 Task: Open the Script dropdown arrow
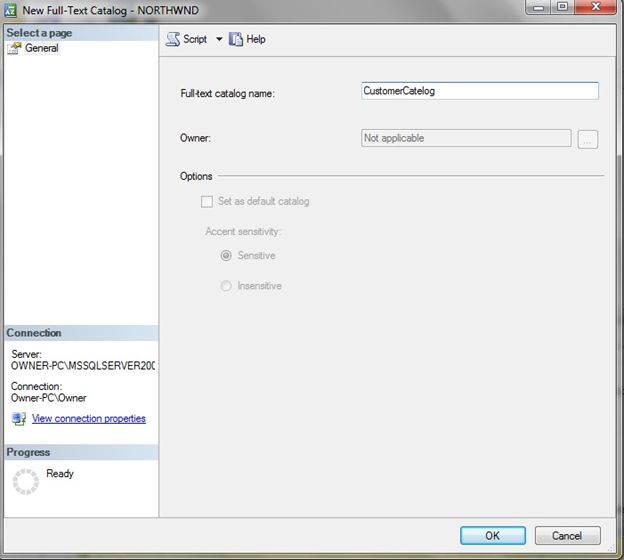coord(219,39)
